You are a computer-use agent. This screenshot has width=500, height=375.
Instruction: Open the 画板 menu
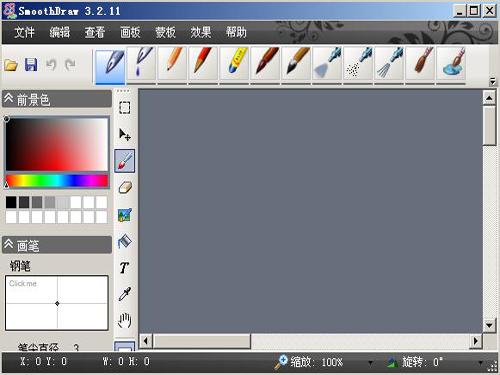pyautogui.click(x=130, y=32)
